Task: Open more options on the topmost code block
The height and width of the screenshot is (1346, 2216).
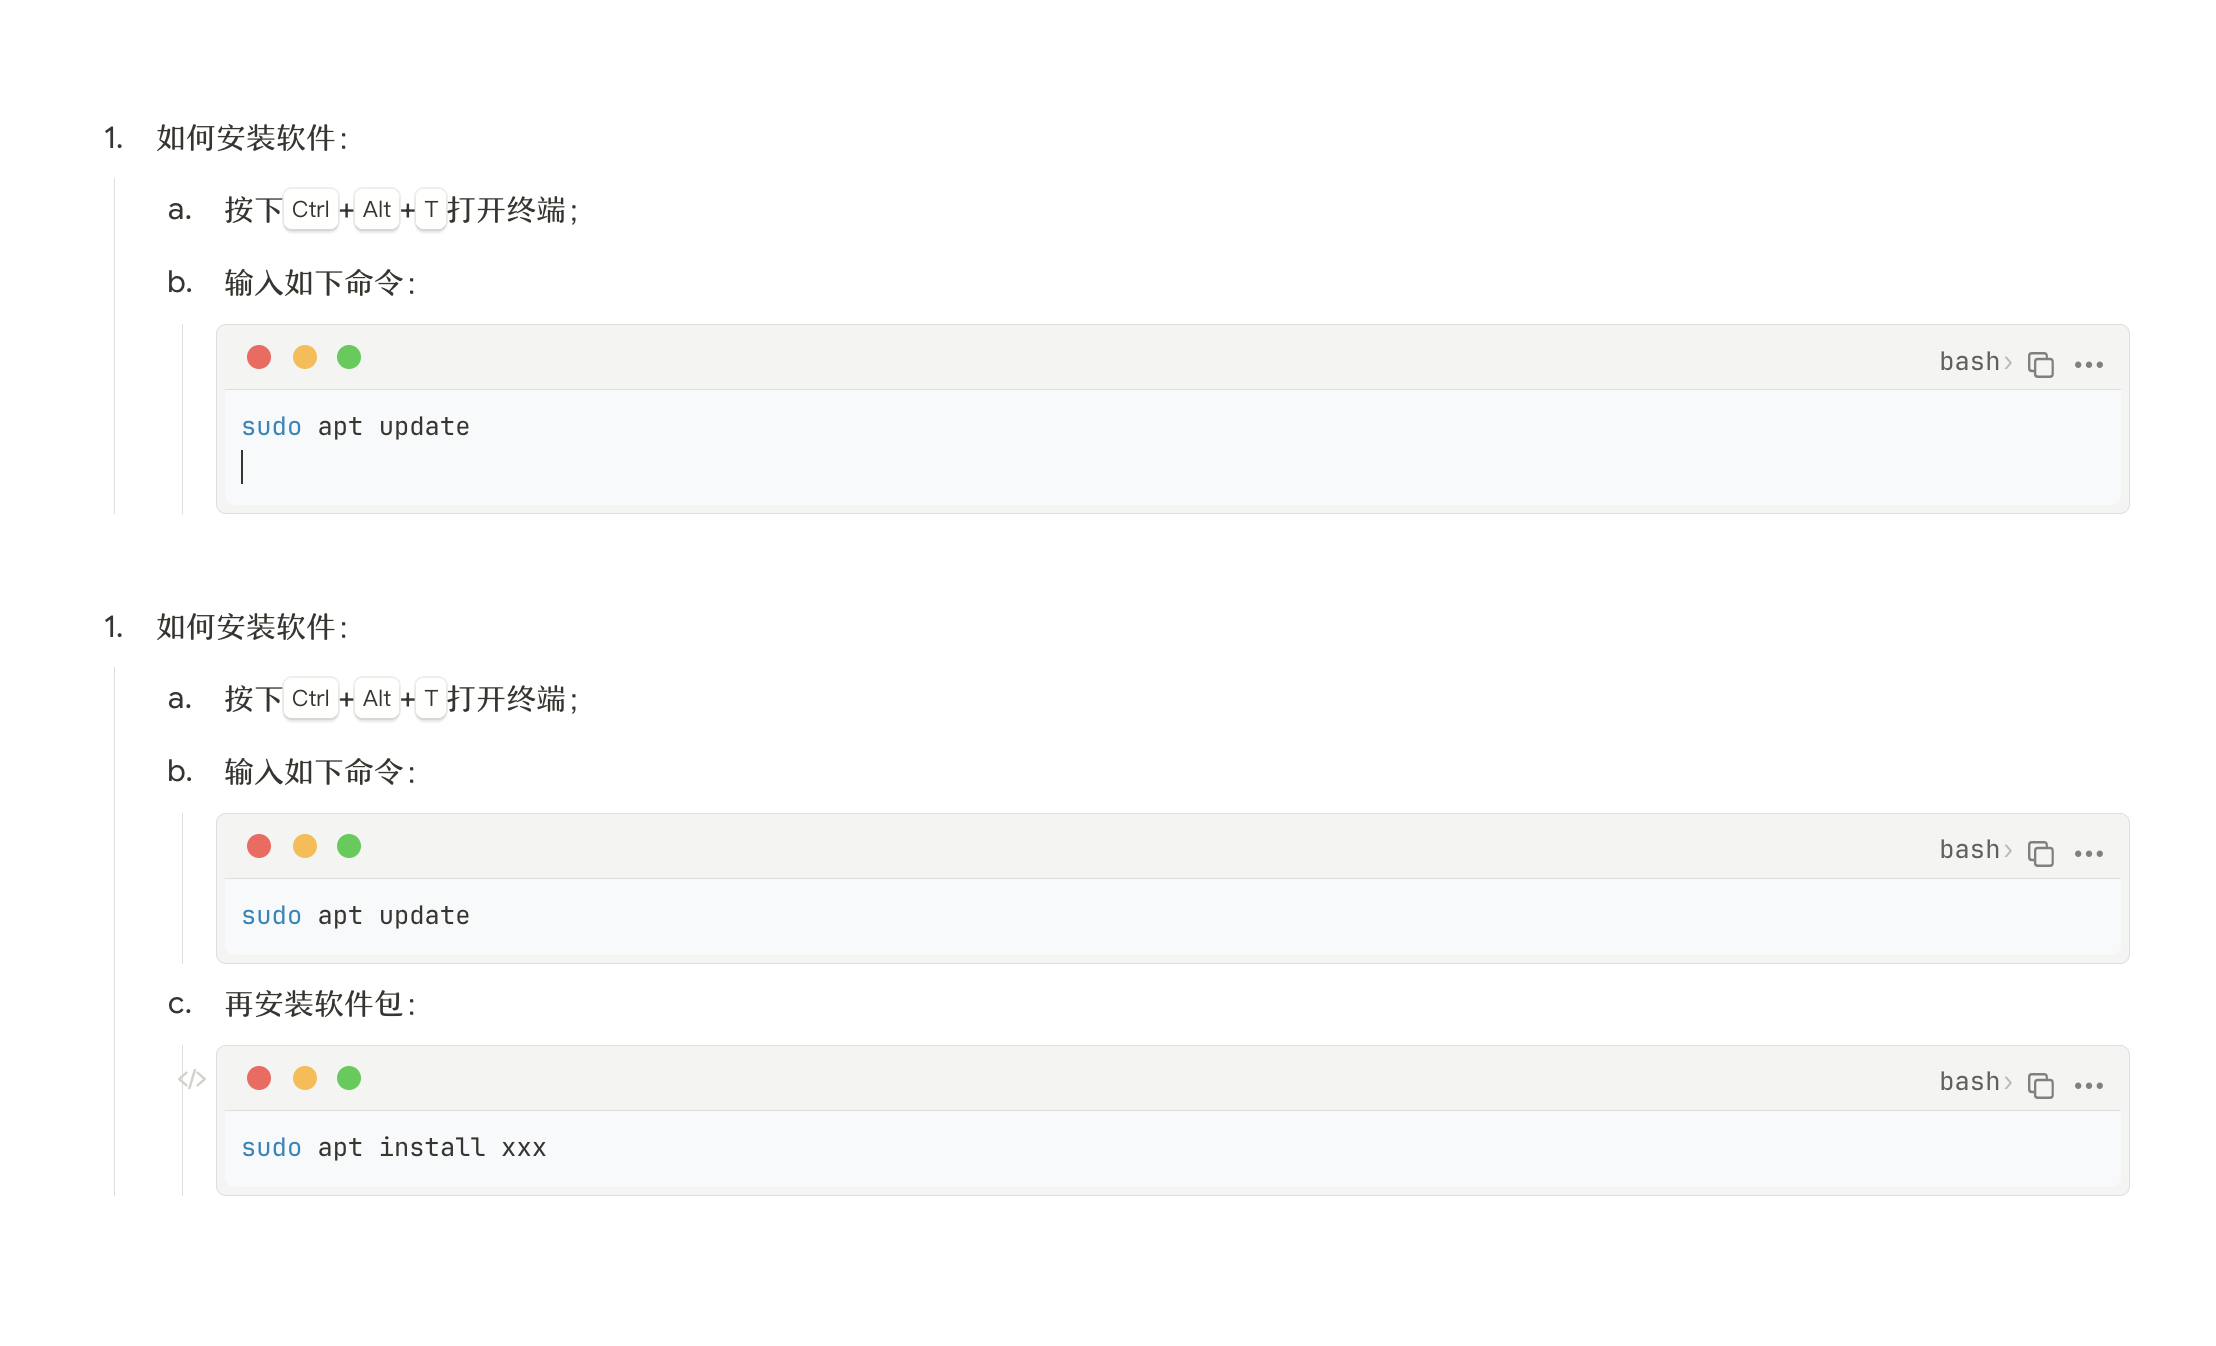Action: (2089, 365)
